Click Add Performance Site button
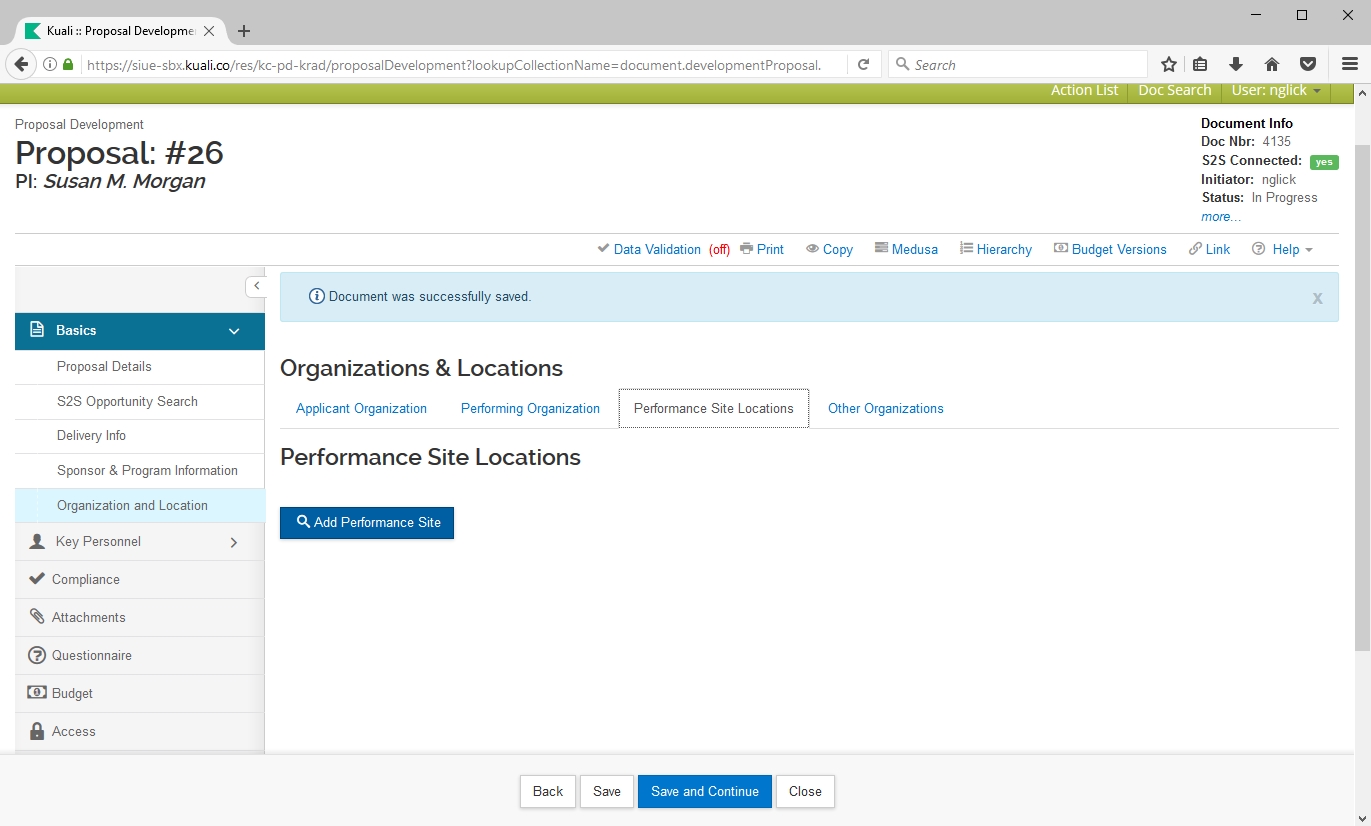The width and height of the screenshot is (1371, 826). pyautogui.click(x=367, y=522)
